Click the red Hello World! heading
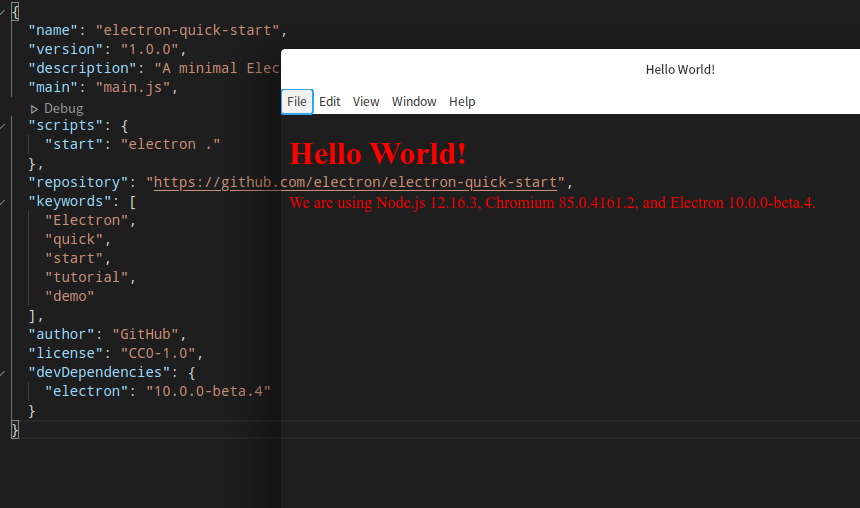The image size is (860, 508). (378, 154)
